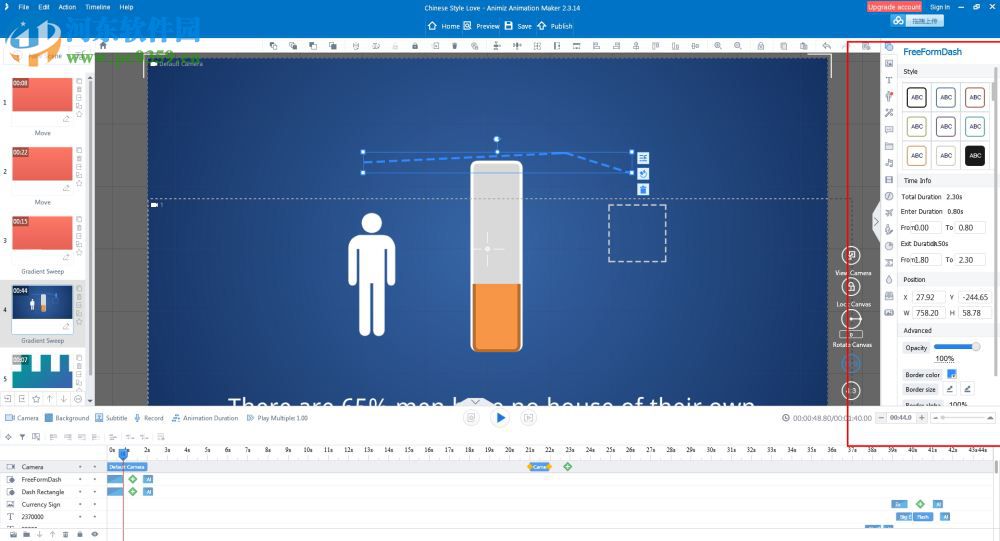Viewport: 1000px width, 541px height.
Task: Select scene 1 thumbnail labeled 00:08
Action: 42,95
